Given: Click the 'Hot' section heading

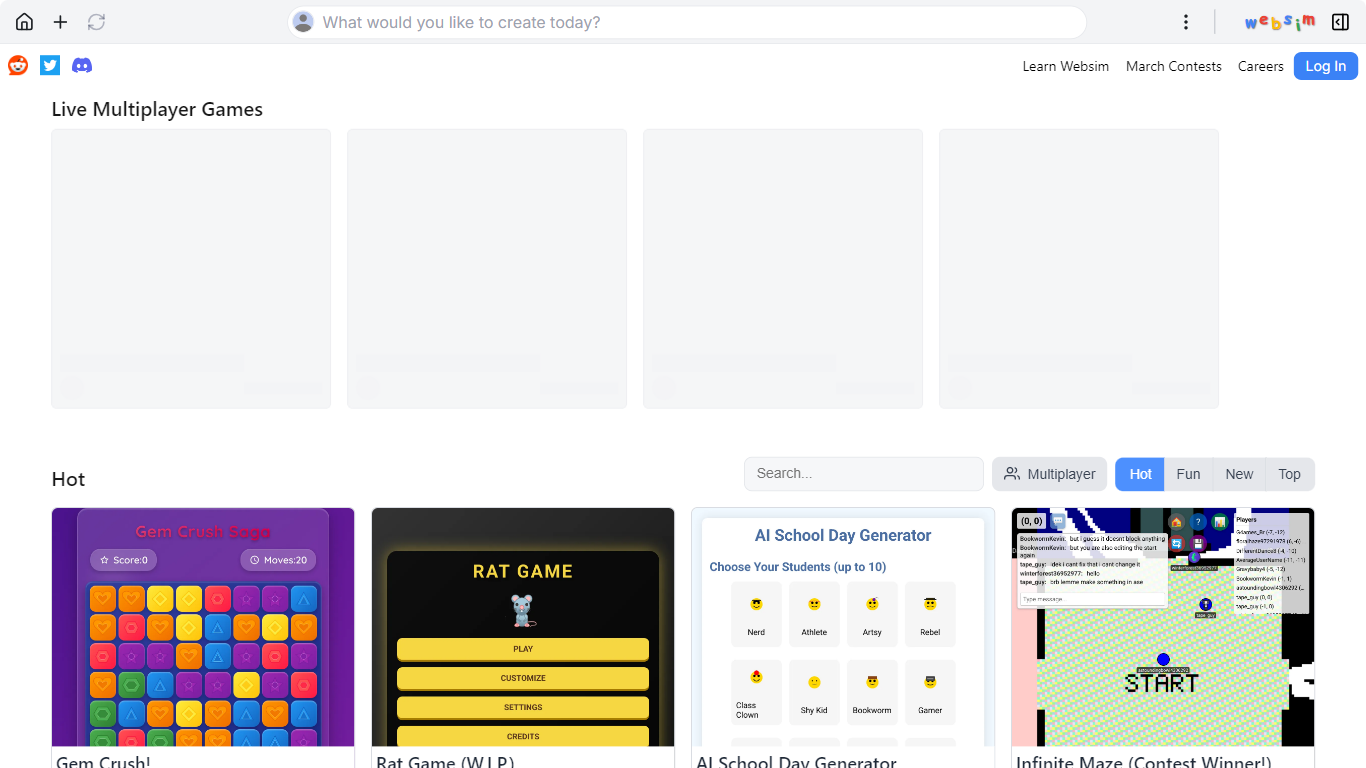Looking at the screenshot, I should pos(68,479).
